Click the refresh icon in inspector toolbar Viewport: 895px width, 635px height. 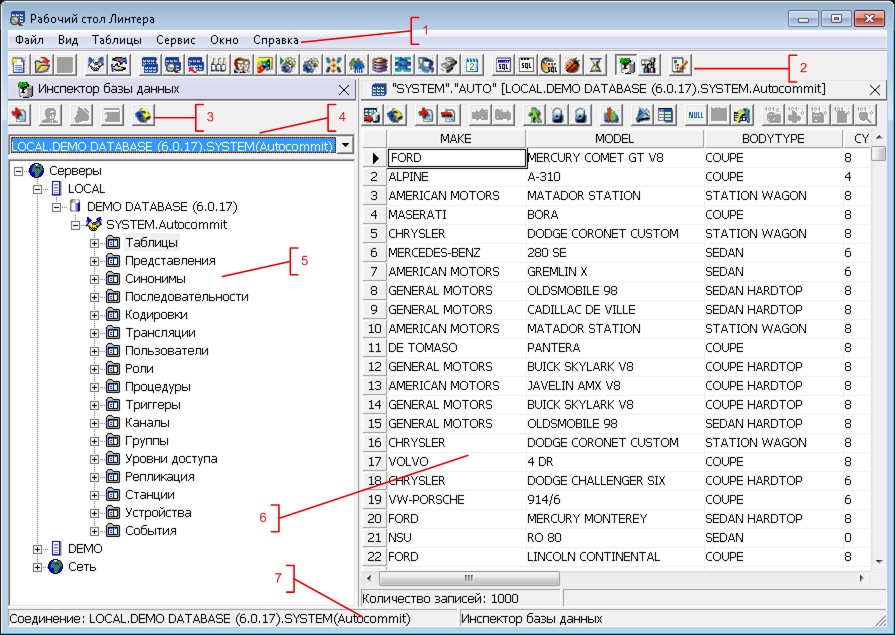click(x=143, y=115)
